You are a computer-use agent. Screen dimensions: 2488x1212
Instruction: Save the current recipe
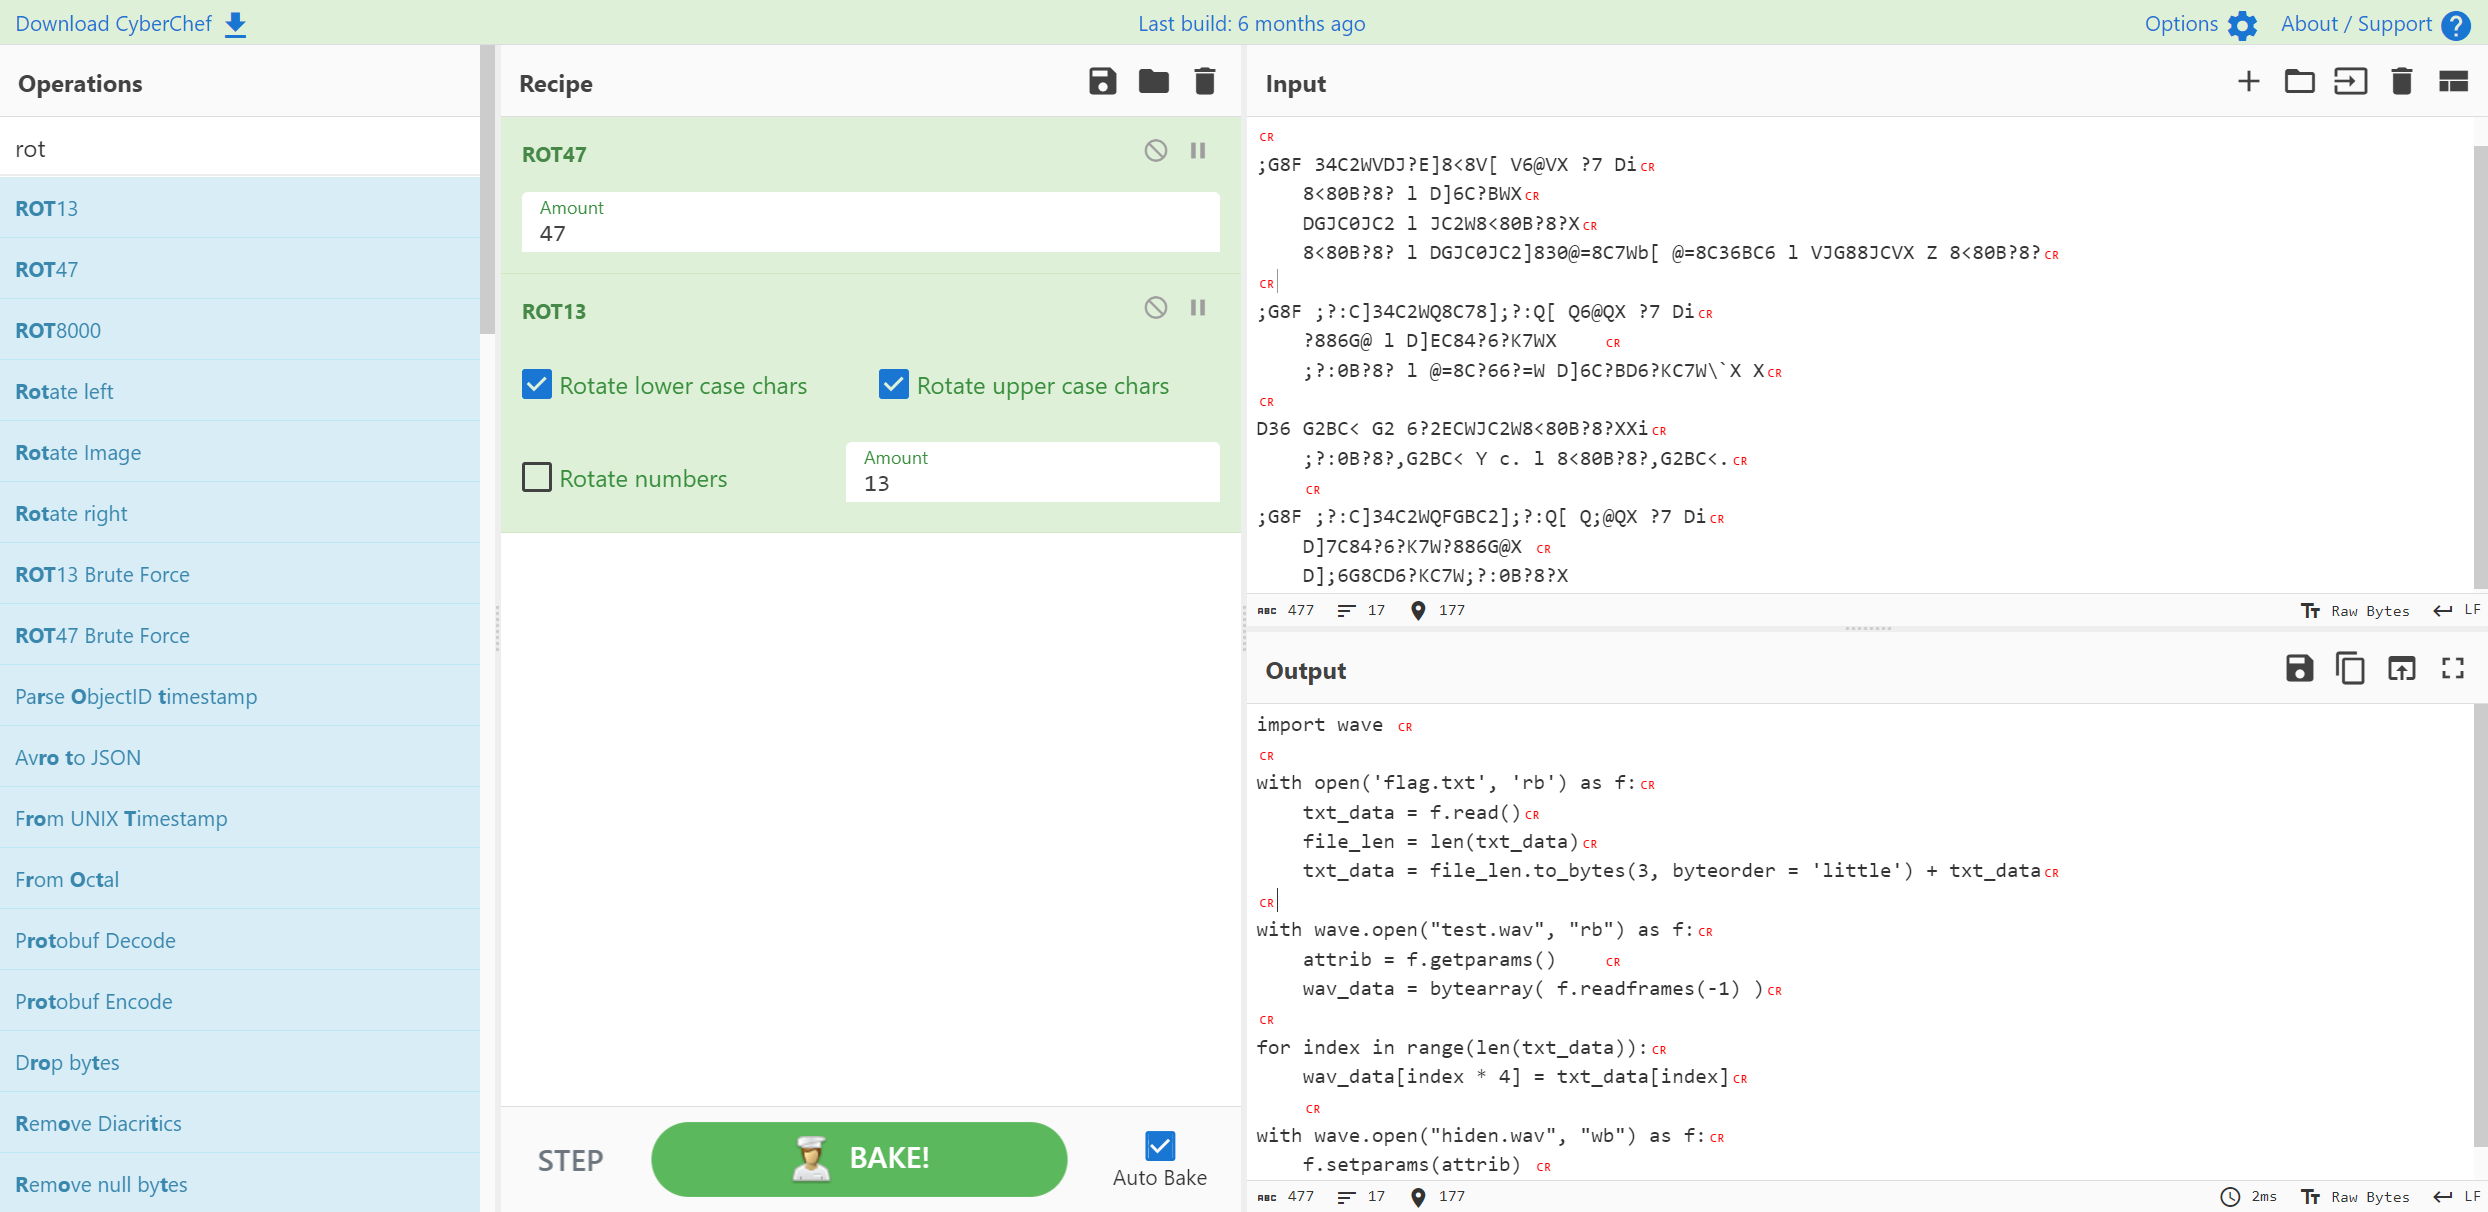point(1102,82)
